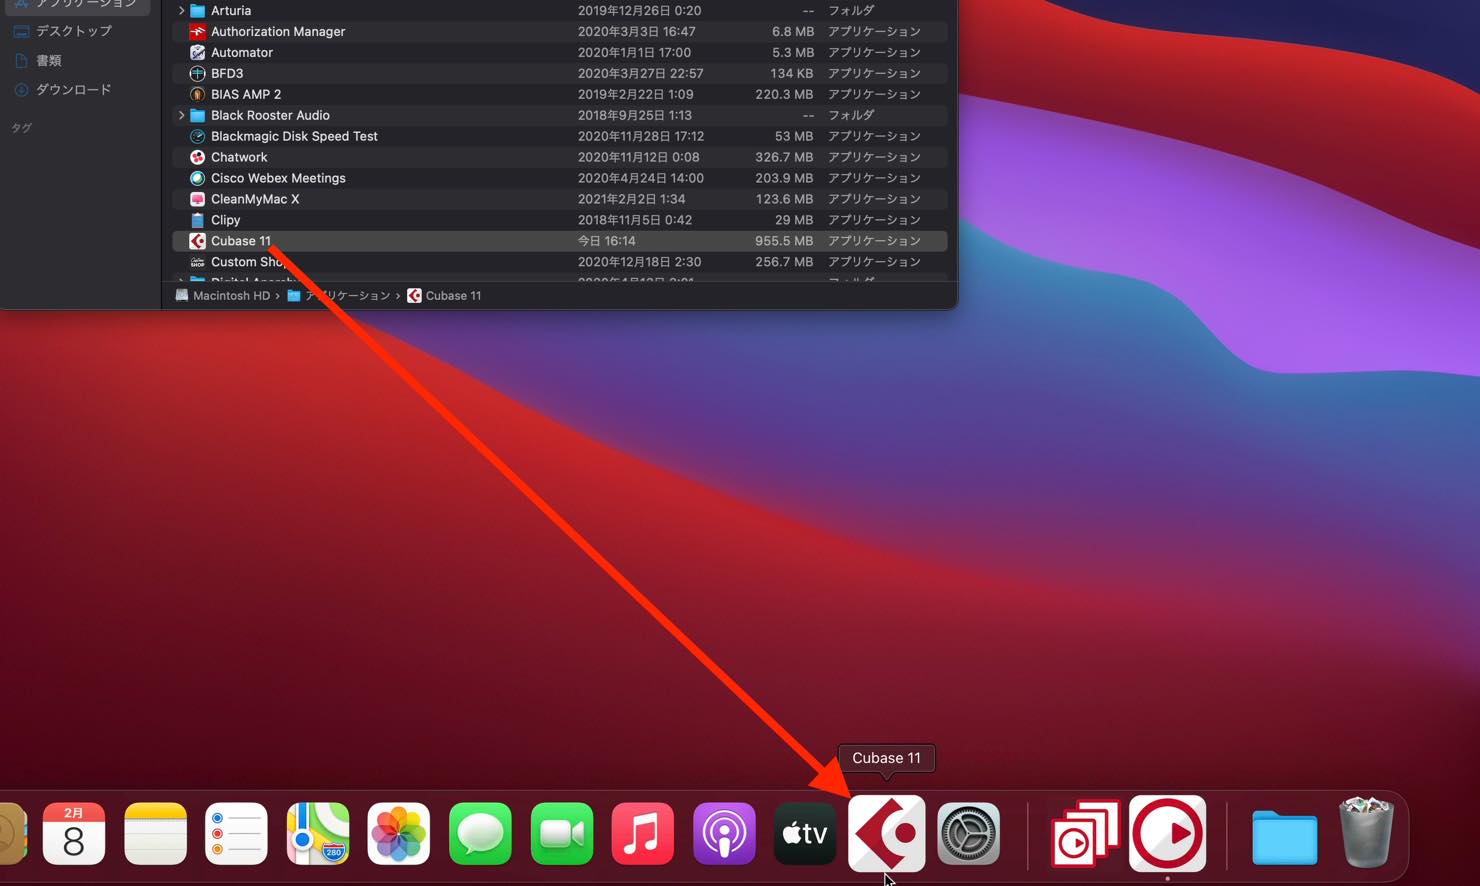Open Podcasts in the Dock
This screenshot has width=1480, height=886.
[724, 834]
